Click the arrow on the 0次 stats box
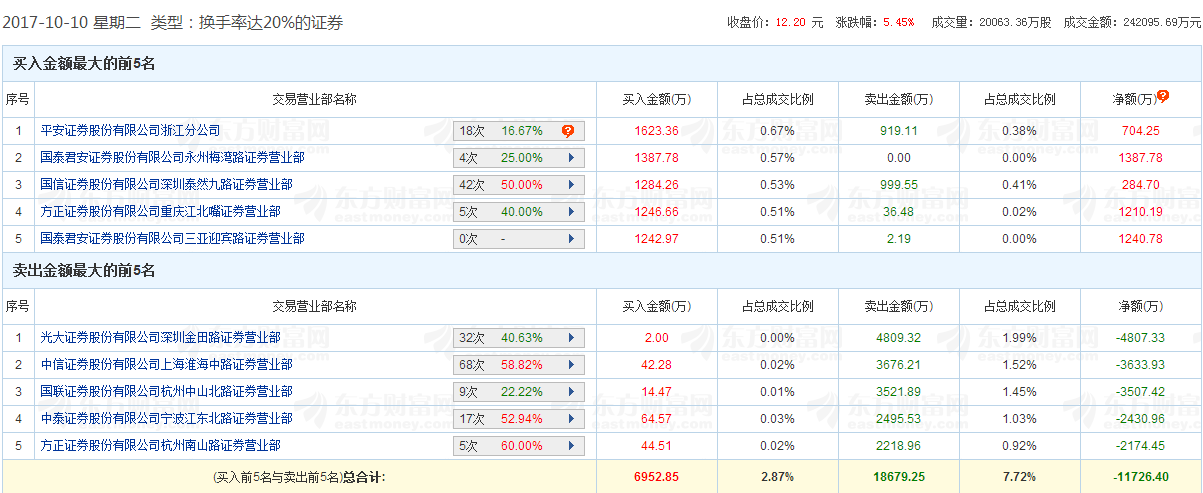The height and width of the screenshot is (493, 1203). [571, 239]
